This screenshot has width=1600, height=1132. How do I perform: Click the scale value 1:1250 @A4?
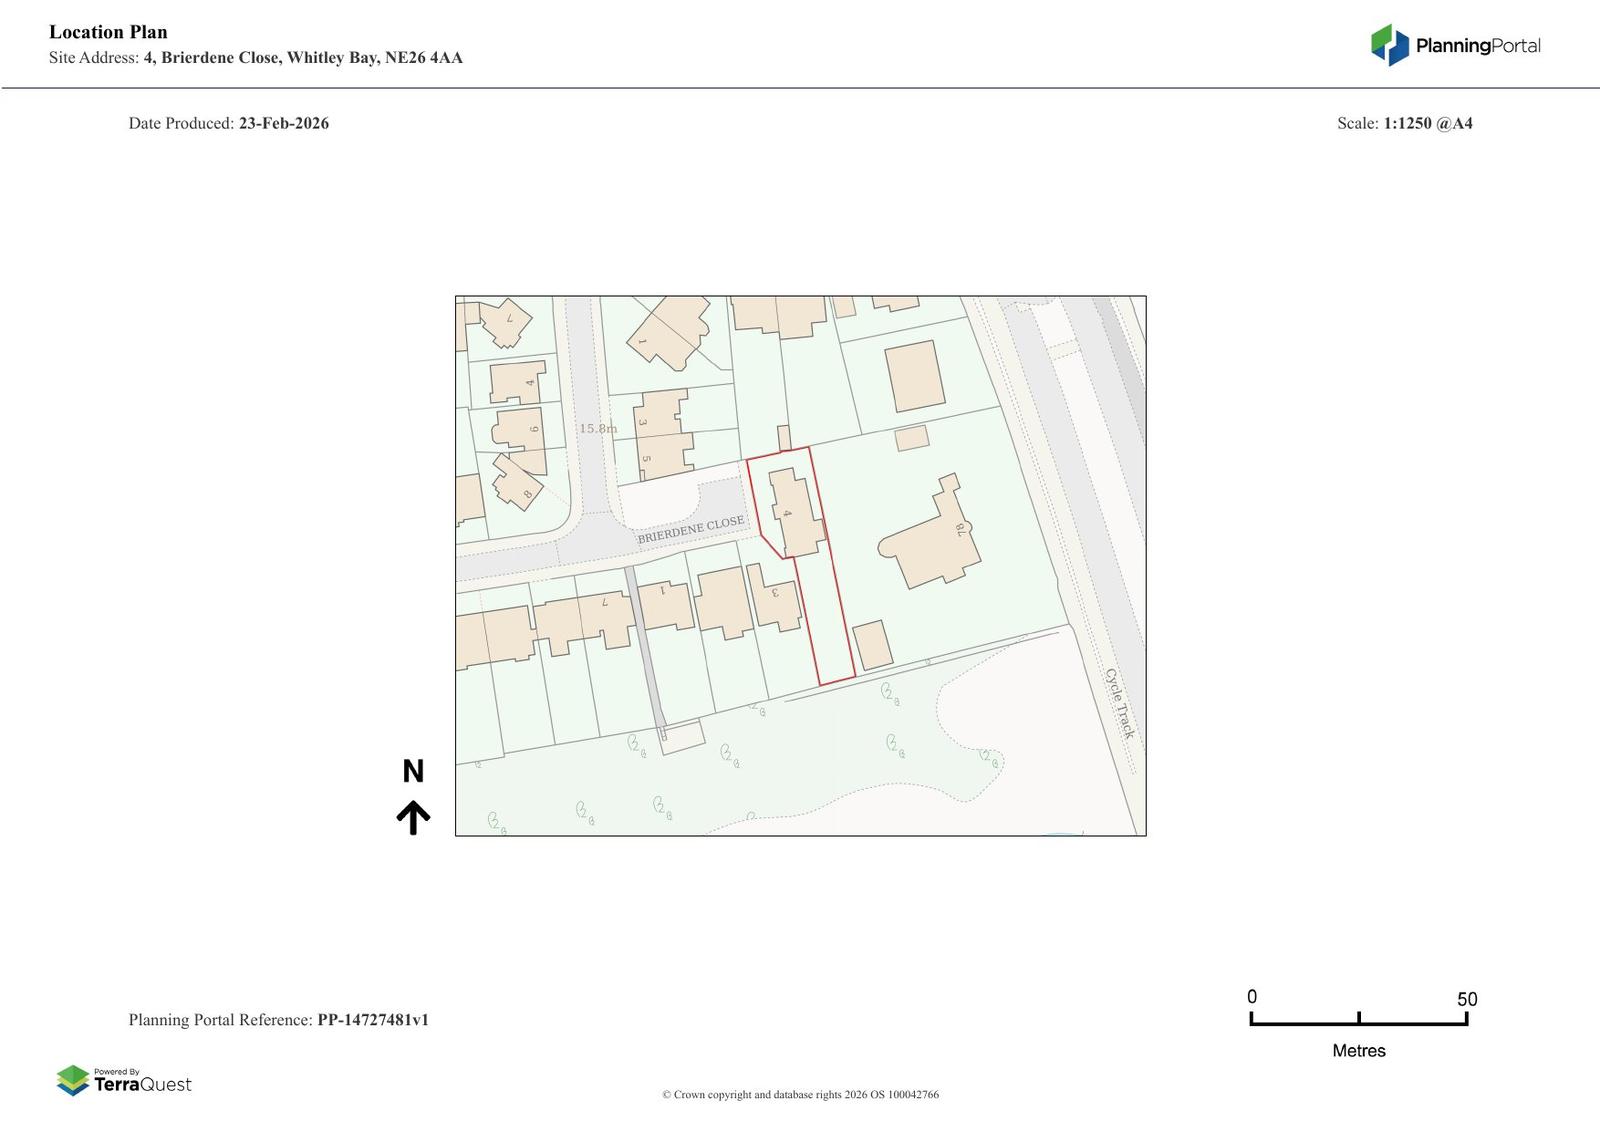click(x=1427, y=124)
